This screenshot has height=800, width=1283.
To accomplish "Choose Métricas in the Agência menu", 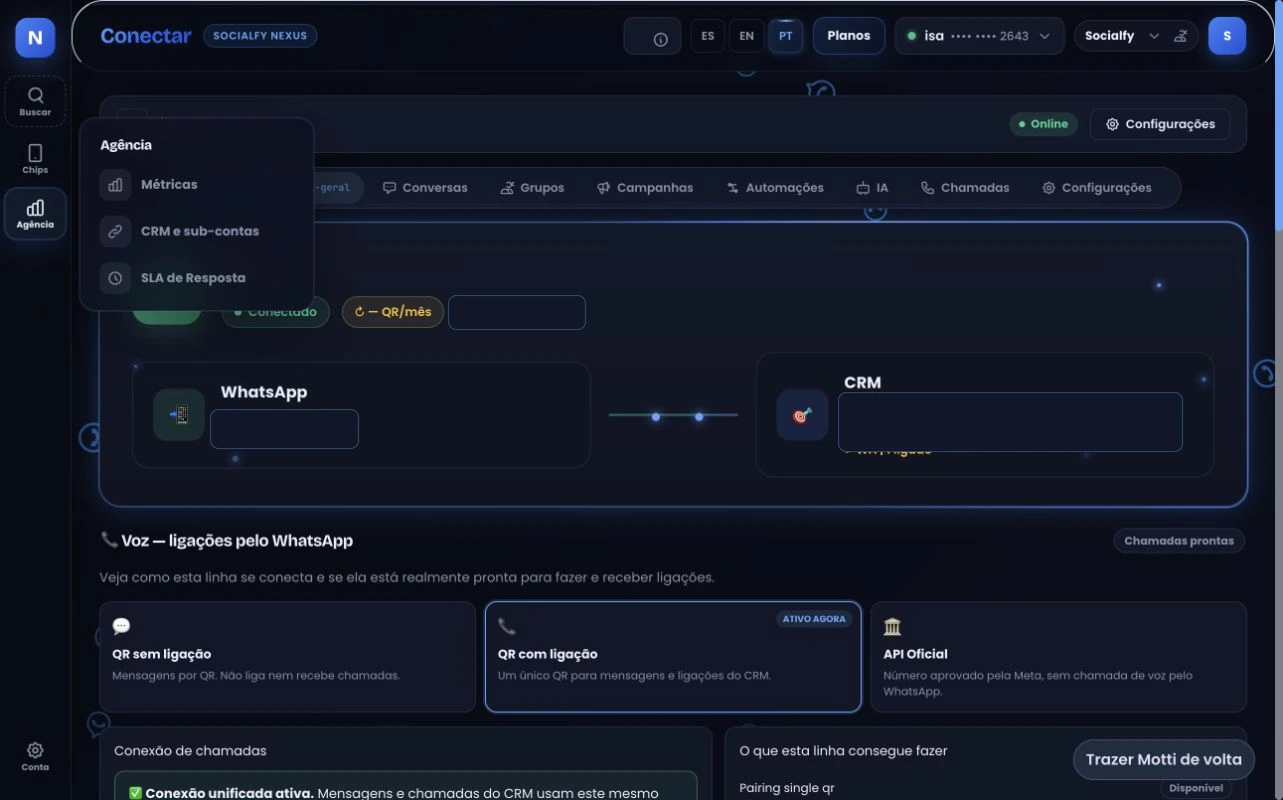I will [x=196, y=185].
